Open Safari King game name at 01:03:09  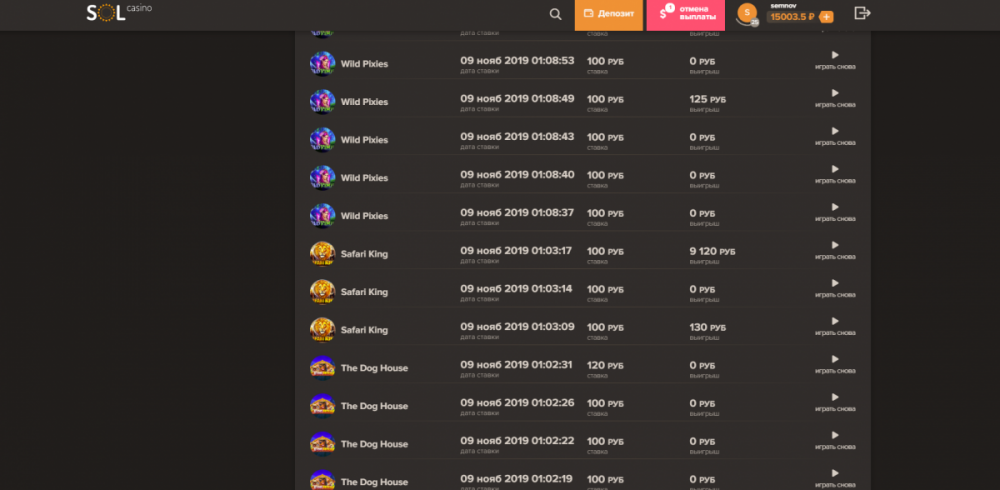tap(364, 330)
